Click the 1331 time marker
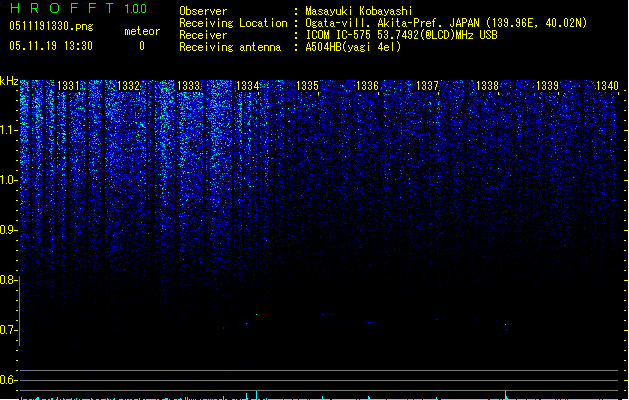Viewport: 629px width, 400px height. click(69, 86)
